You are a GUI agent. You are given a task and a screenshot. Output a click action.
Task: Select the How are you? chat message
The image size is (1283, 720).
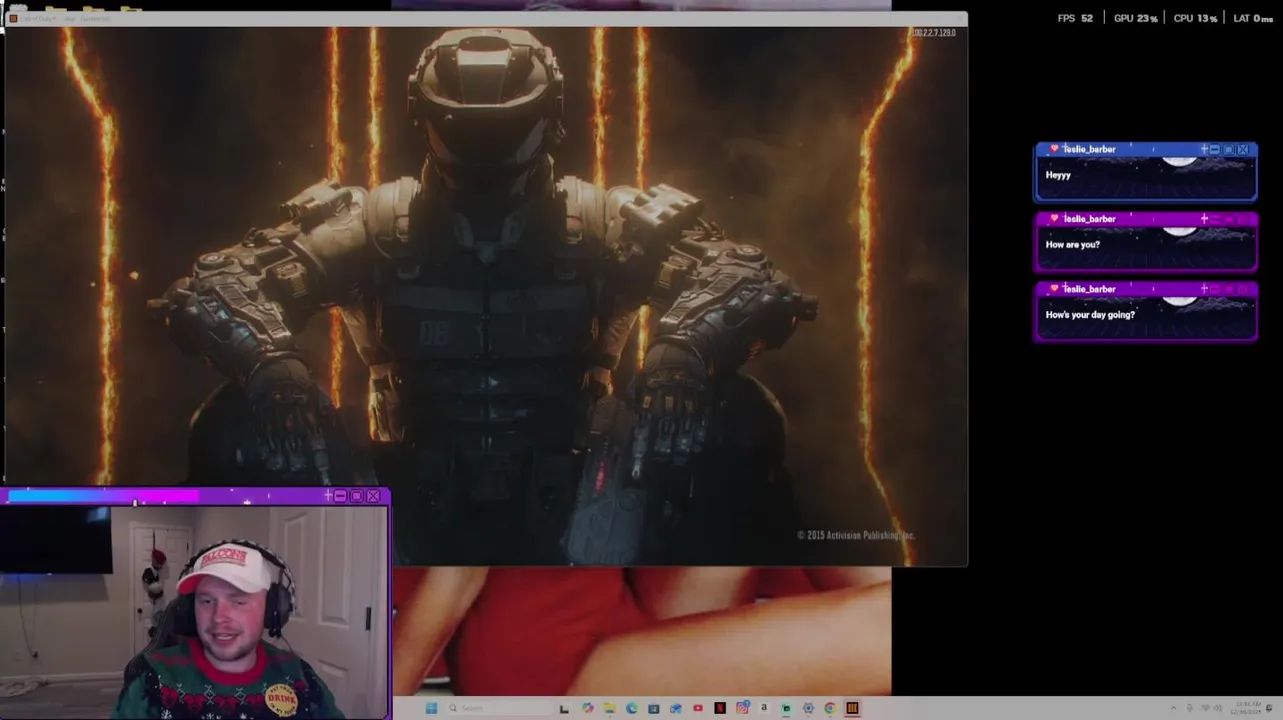click(x=1072, y=244)
